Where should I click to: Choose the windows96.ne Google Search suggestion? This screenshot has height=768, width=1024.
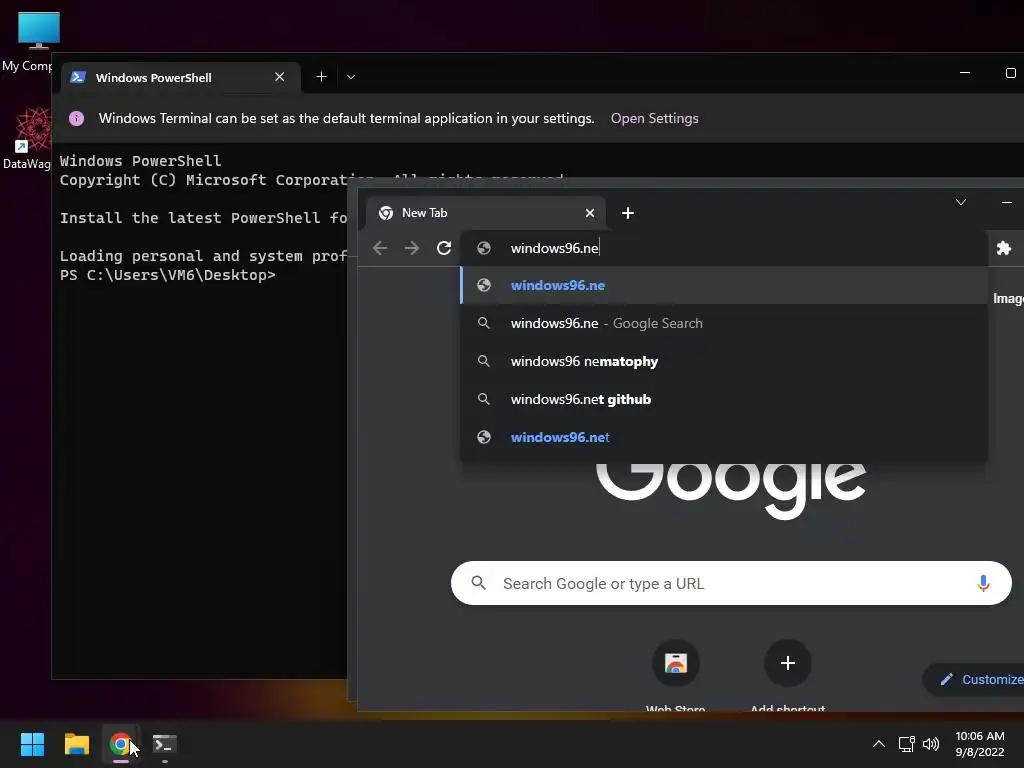click(x=724, y=323)
